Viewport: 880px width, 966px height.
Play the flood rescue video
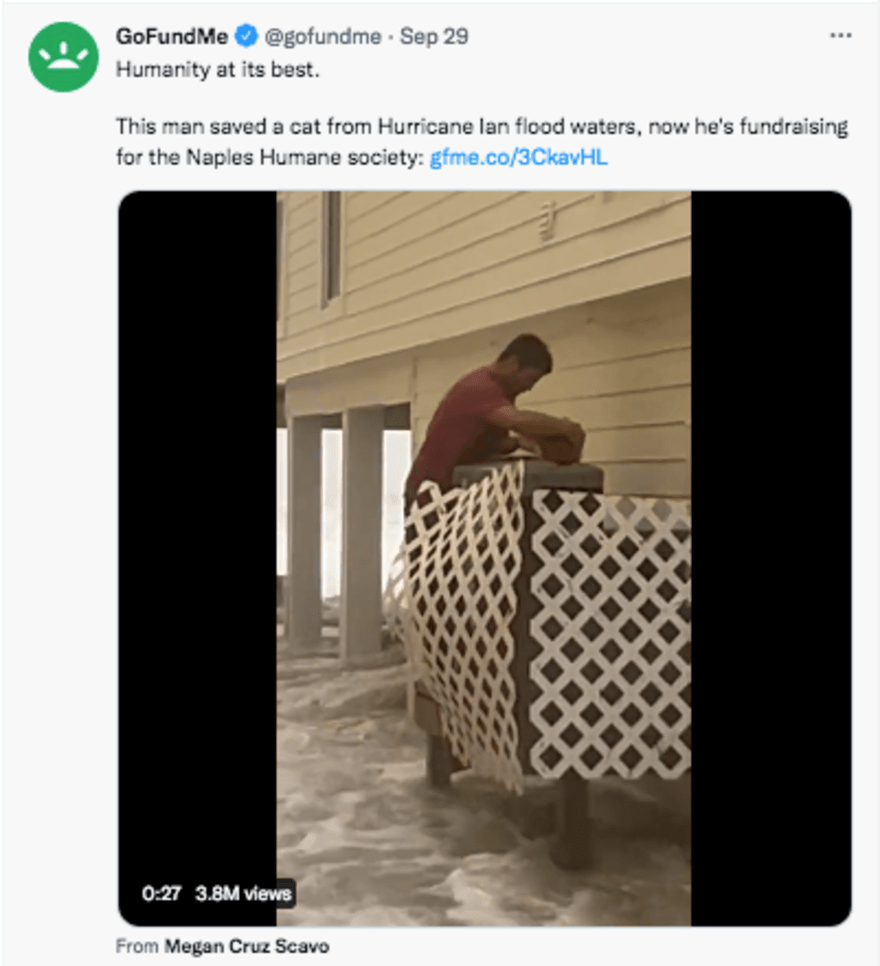(484, 558)
